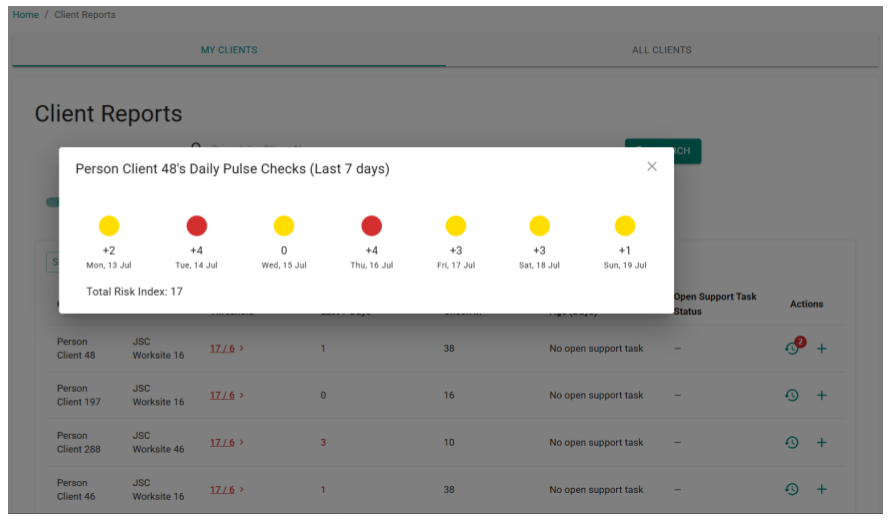
Task: Select the 'Person Client 46' name cell
Action: pos(76,489)
